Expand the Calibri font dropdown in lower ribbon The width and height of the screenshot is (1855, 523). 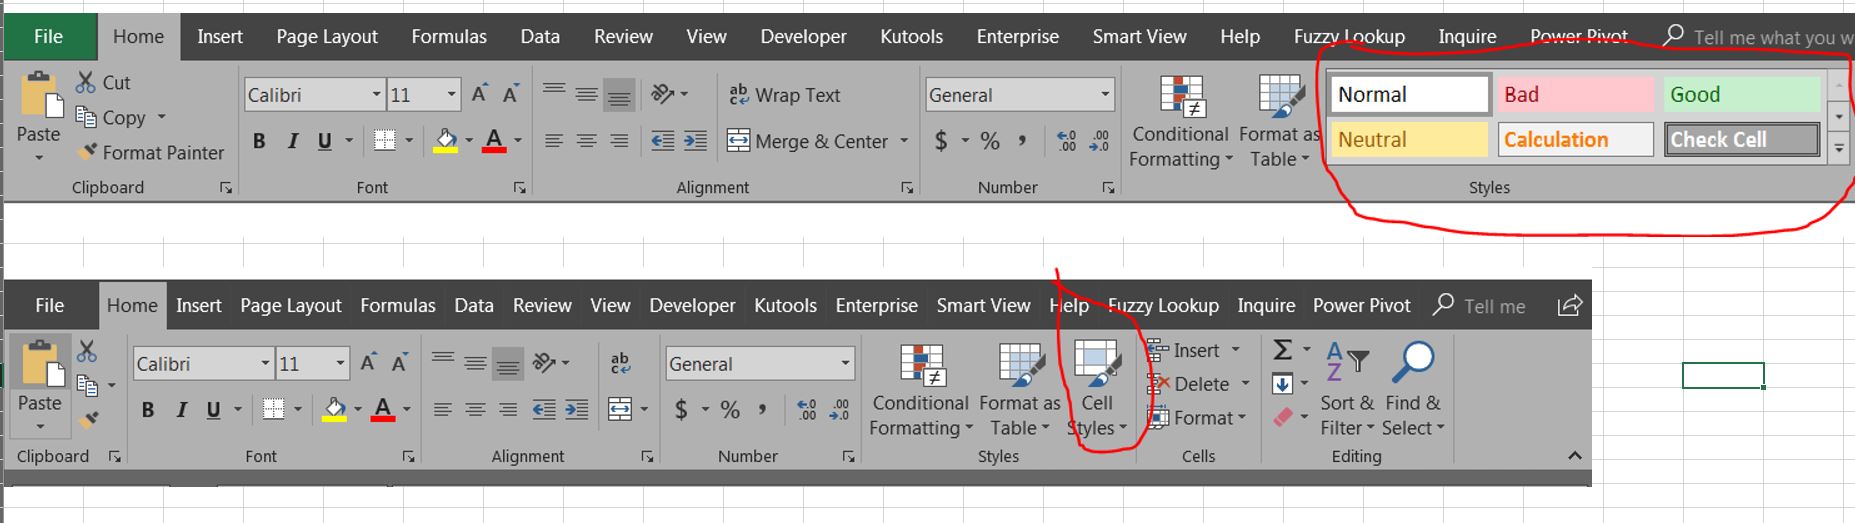tap(265, 363)
